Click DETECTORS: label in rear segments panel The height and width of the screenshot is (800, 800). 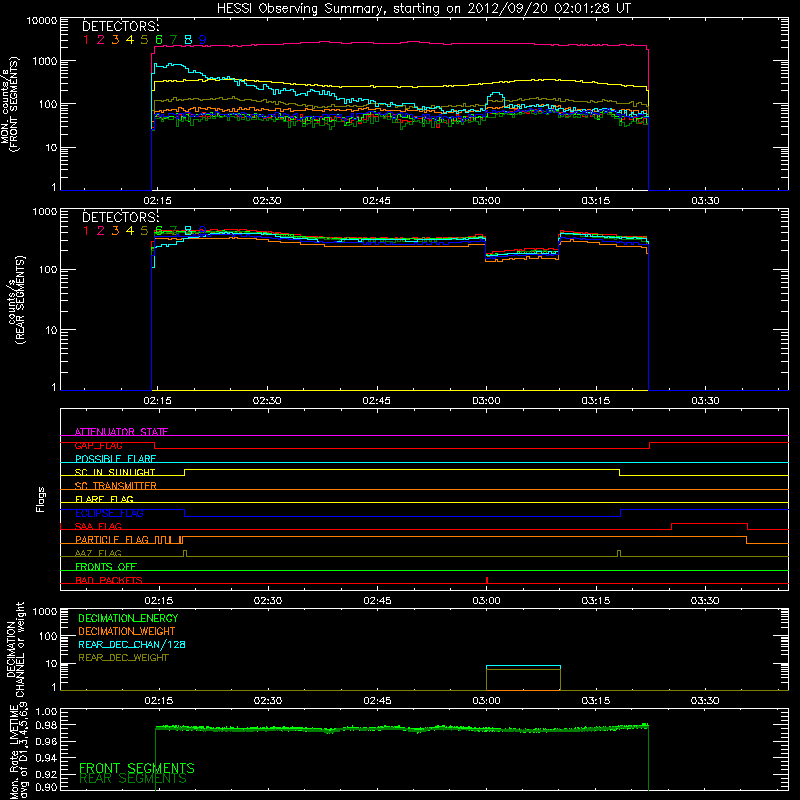[x=121, y=218]
